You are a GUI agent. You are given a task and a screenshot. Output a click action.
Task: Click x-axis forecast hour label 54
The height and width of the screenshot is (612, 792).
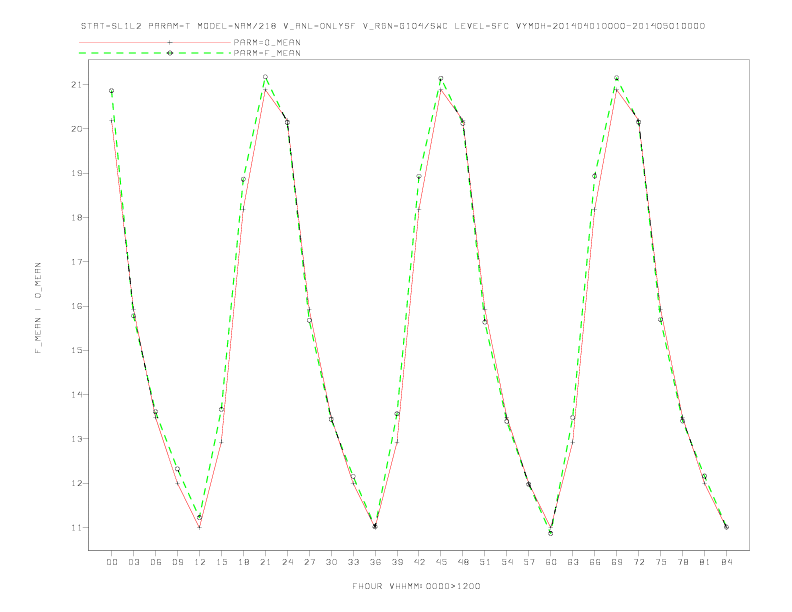tap(507, 562)
